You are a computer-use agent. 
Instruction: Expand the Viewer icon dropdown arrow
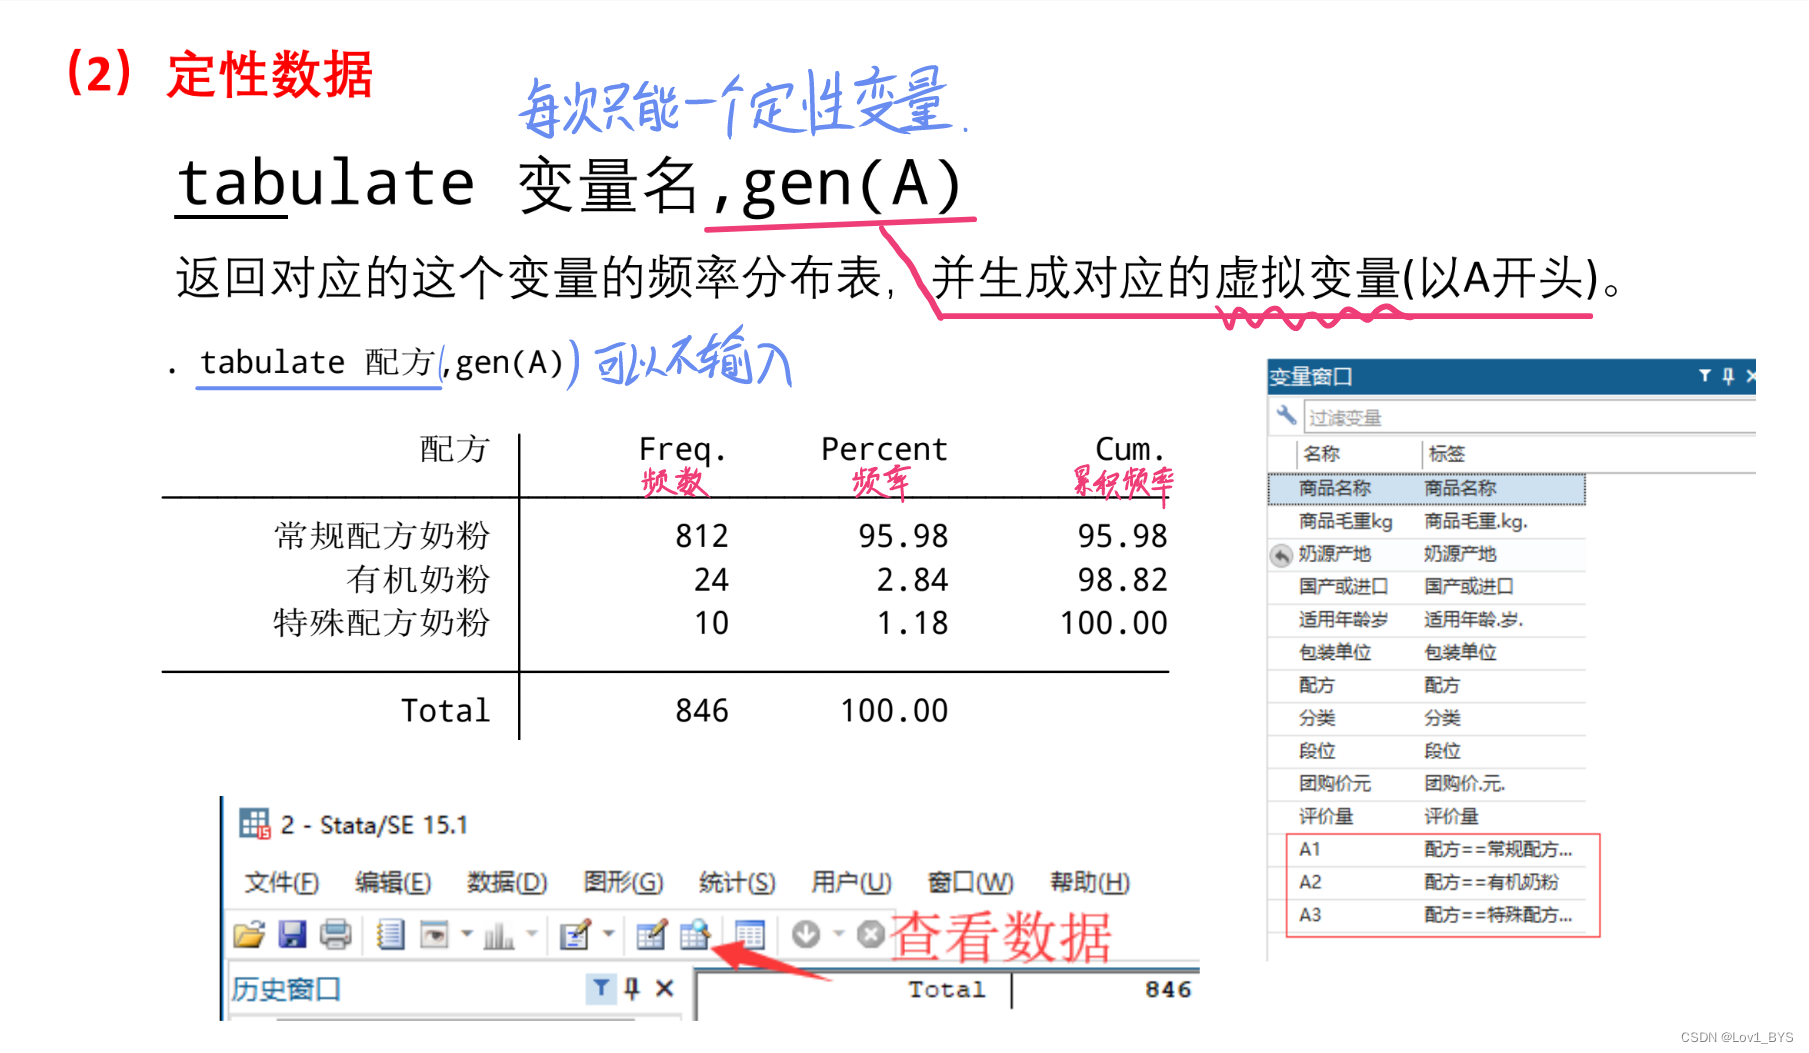467,933
